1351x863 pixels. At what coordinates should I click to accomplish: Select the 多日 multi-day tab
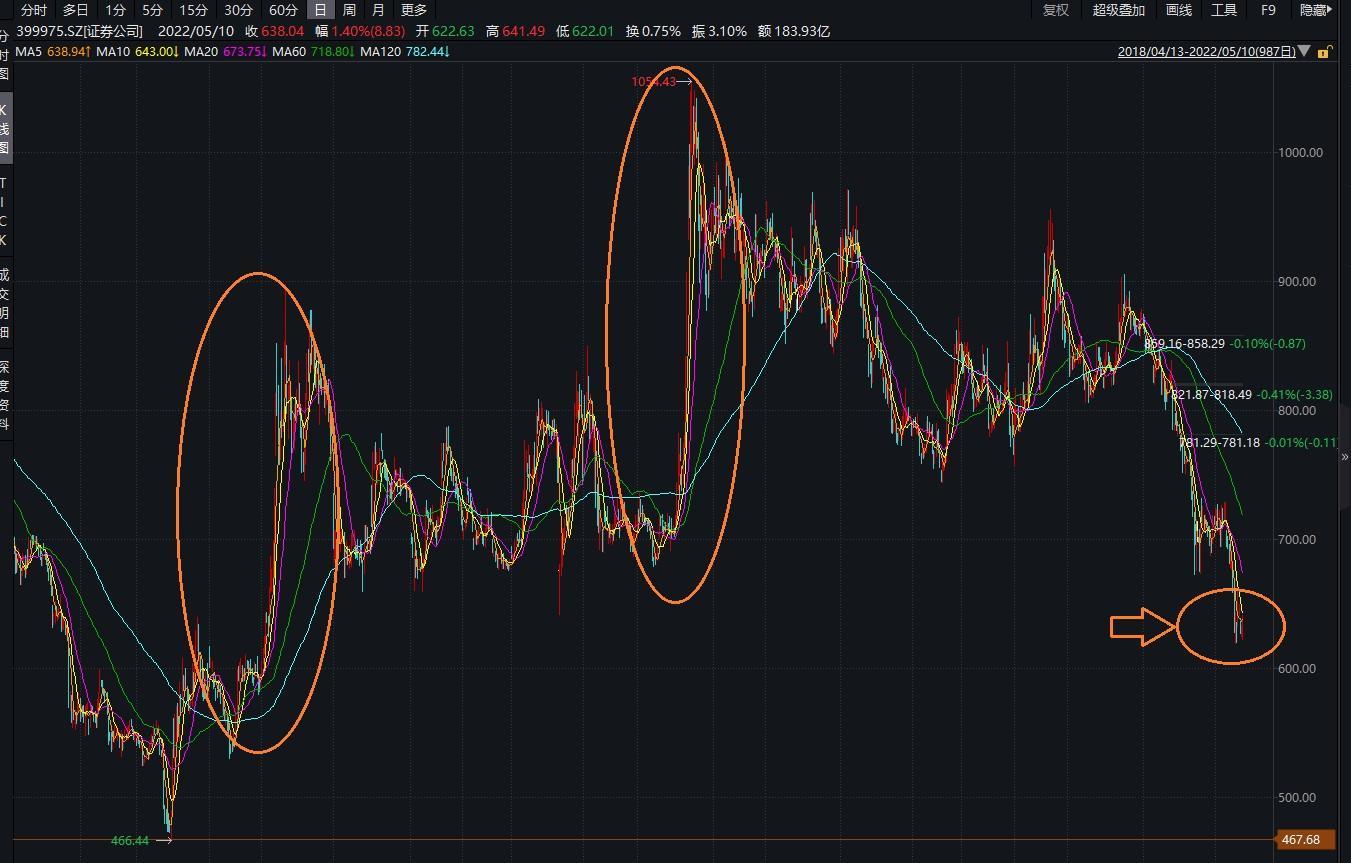75,10
